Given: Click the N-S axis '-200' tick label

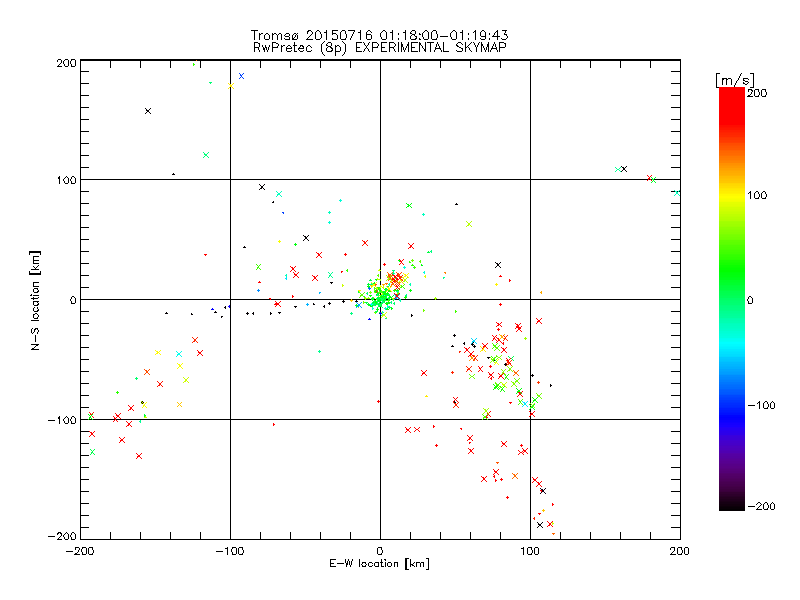Looking at the screenshot, I should (62, 536).
